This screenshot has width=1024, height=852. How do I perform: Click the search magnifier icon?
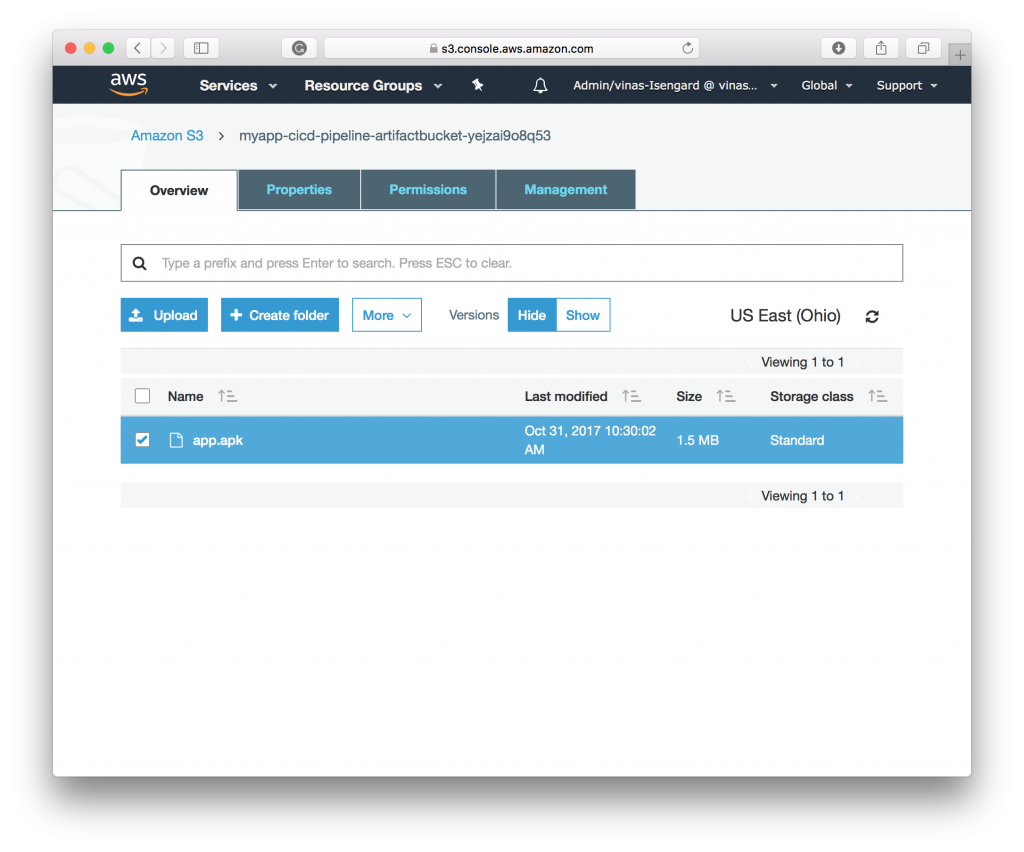pyautogui.click(x=140, y=263)
